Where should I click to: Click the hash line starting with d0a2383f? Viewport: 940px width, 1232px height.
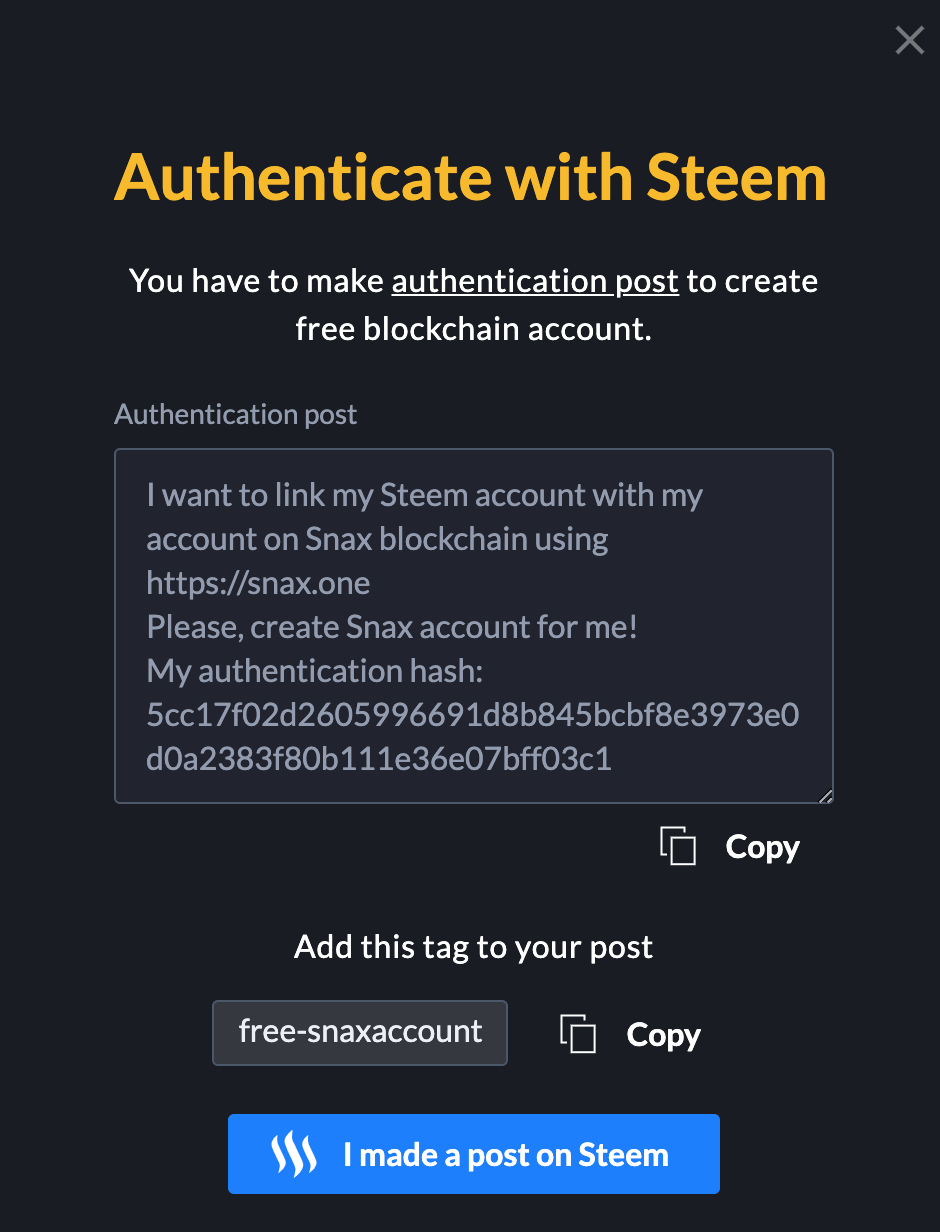click(378, 759)
